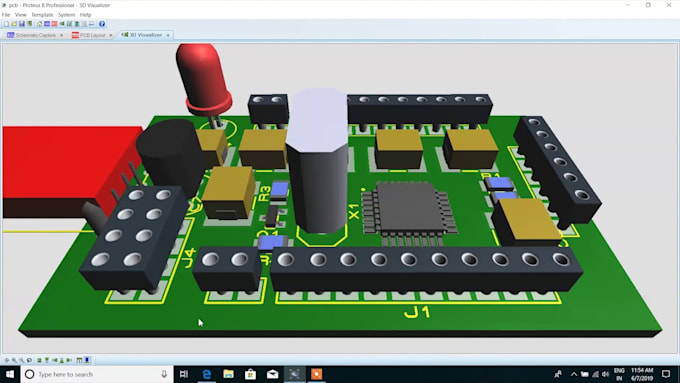Click the Type here to search box

click(x=96, y=374)
